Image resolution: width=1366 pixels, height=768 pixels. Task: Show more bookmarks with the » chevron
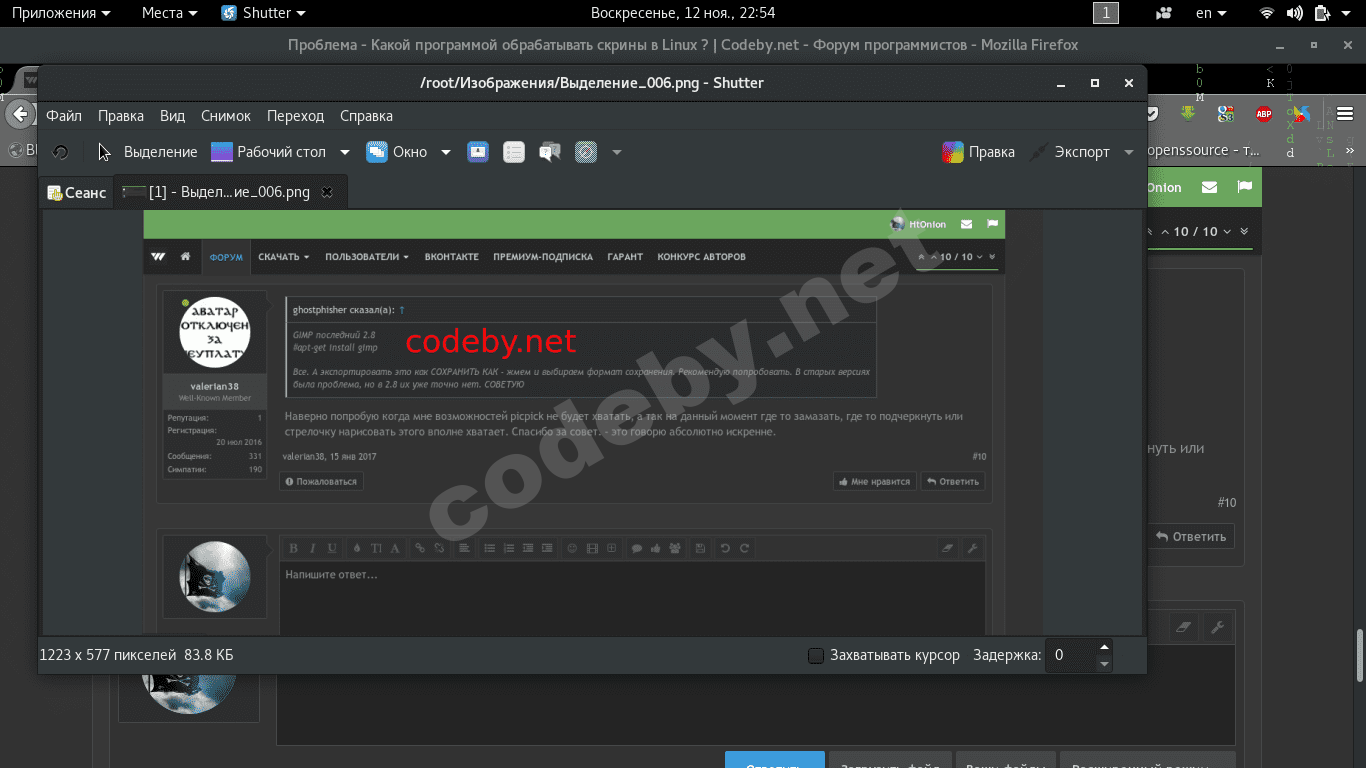[x=1349, y=150]
